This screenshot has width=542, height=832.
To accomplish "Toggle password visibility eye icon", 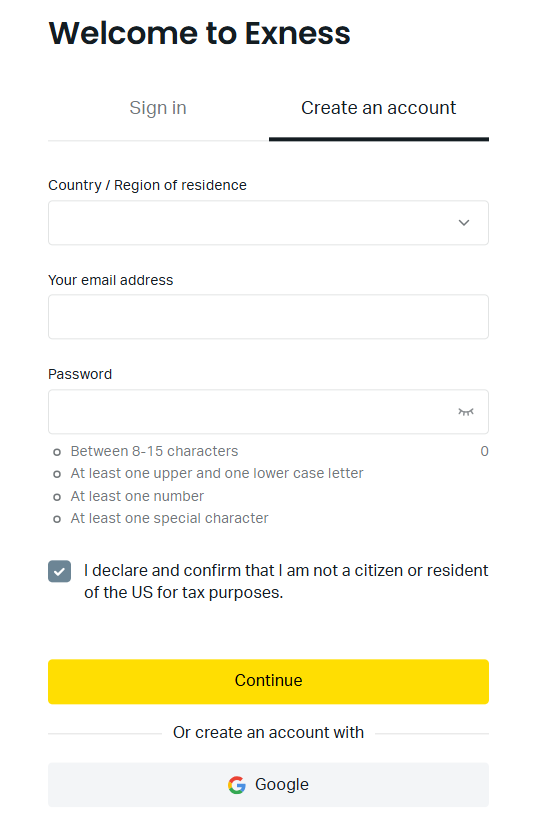I will (x=466, y=412).
